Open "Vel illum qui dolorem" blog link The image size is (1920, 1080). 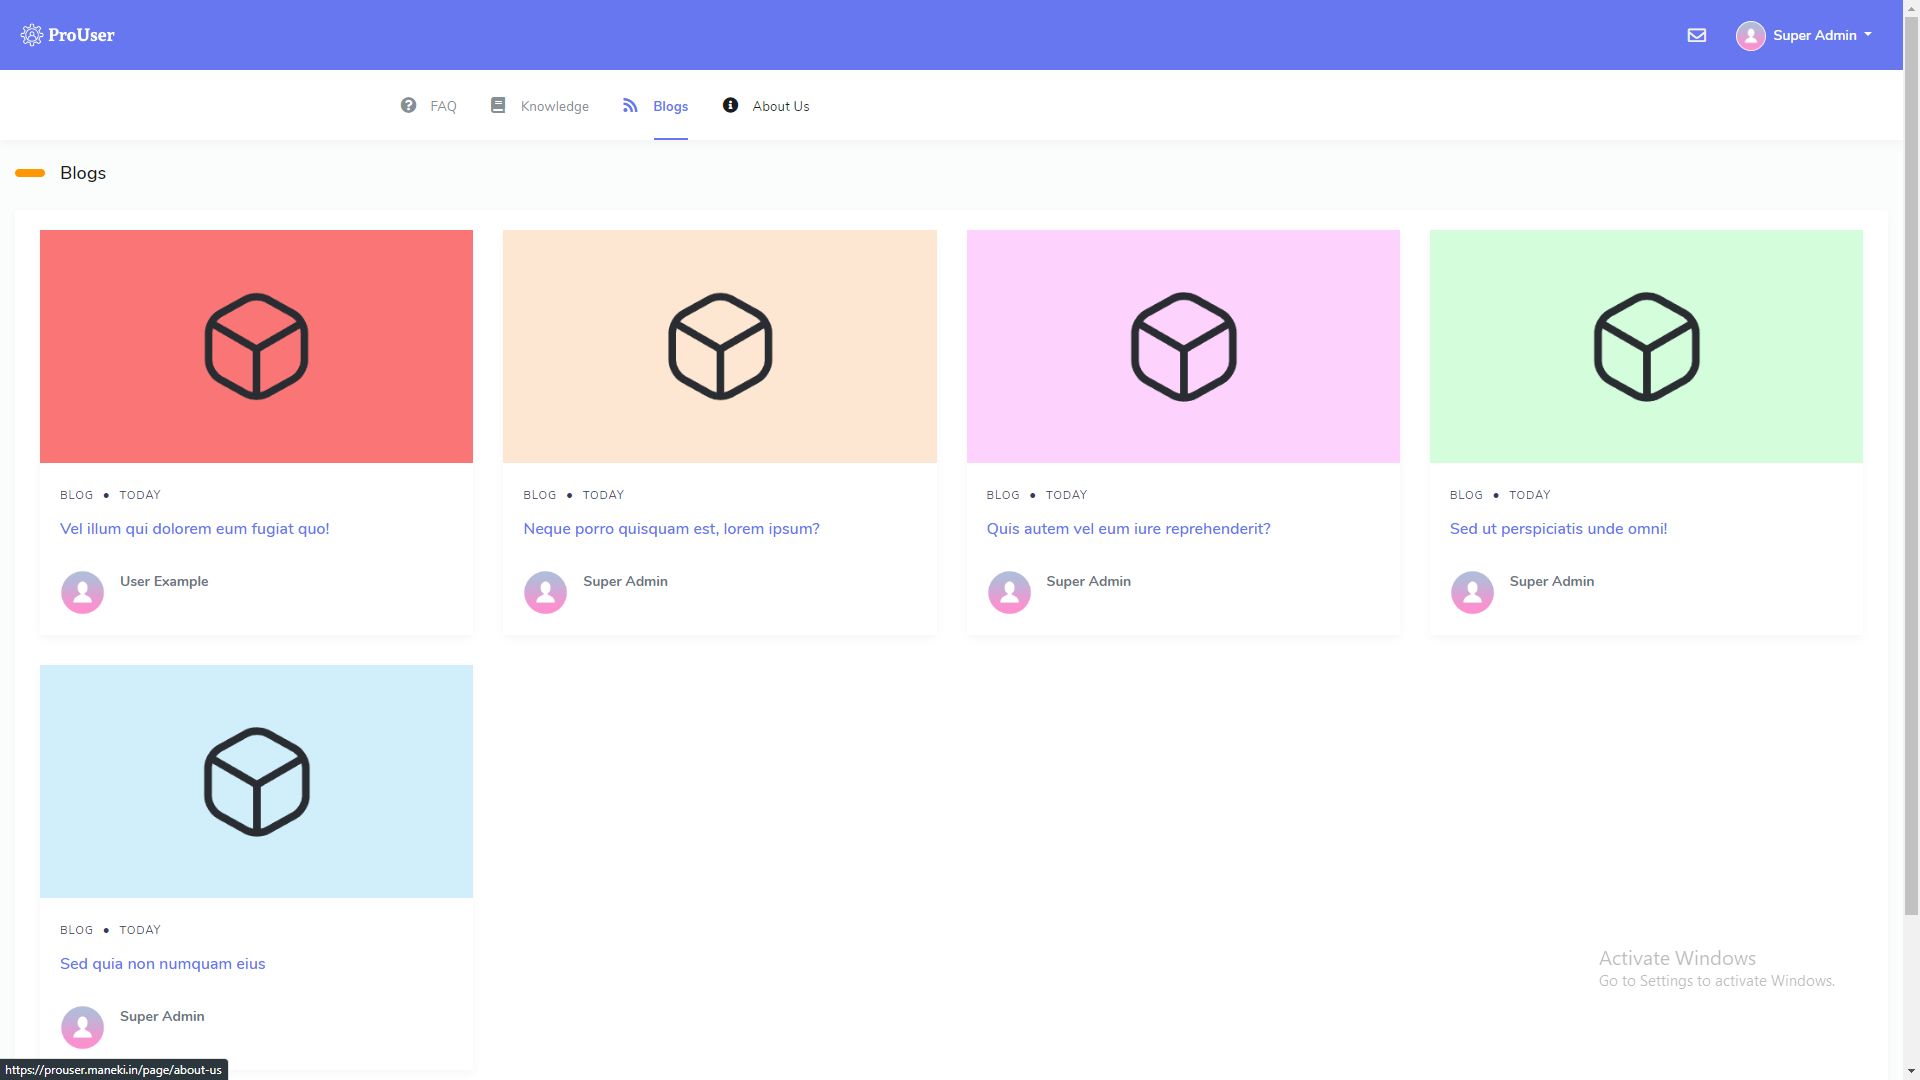tap(194, 529)
